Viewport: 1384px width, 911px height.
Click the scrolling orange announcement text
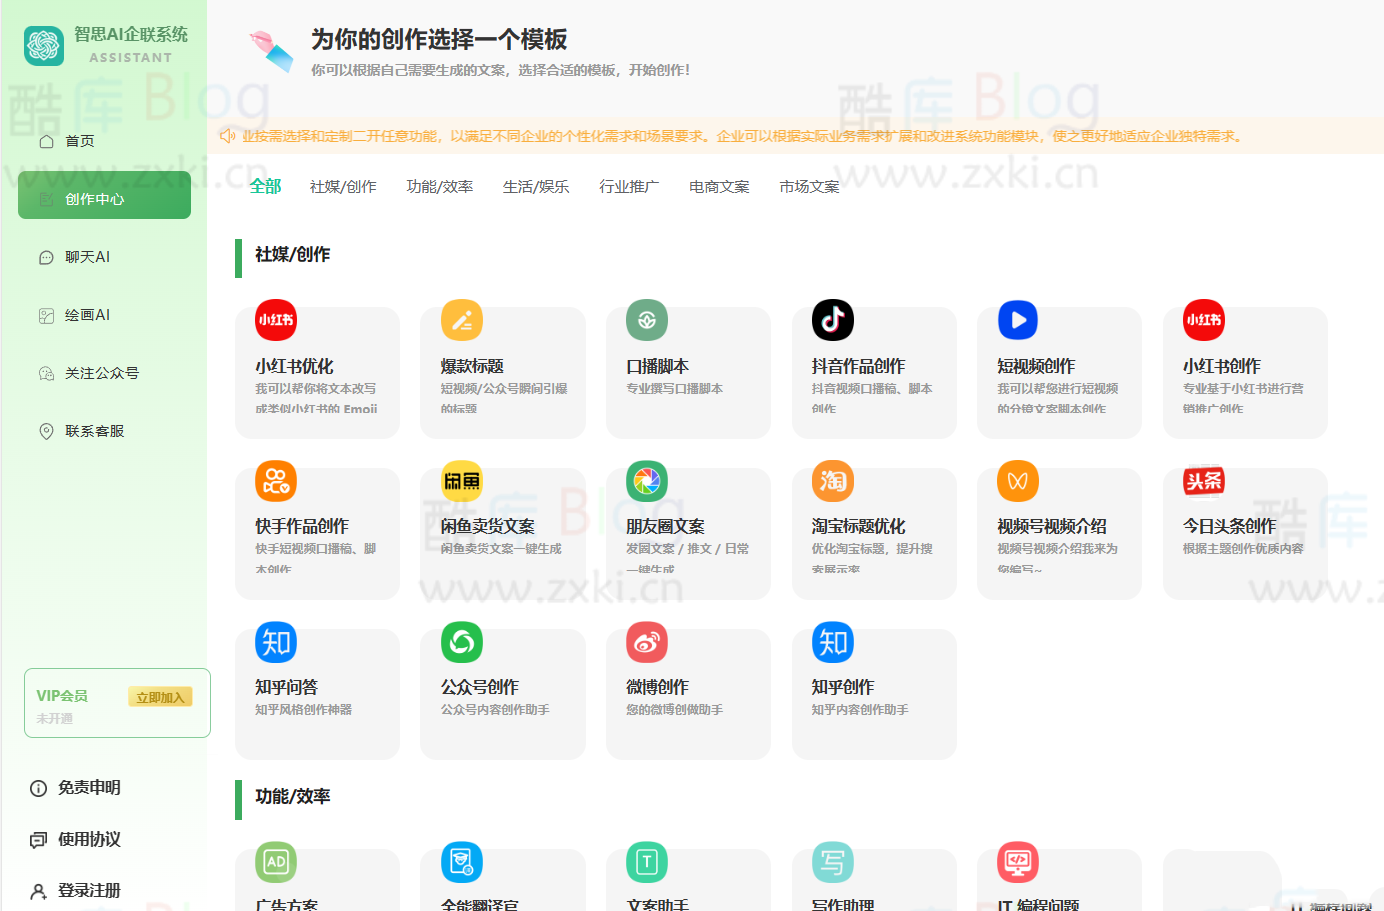(x=744, y=136)
